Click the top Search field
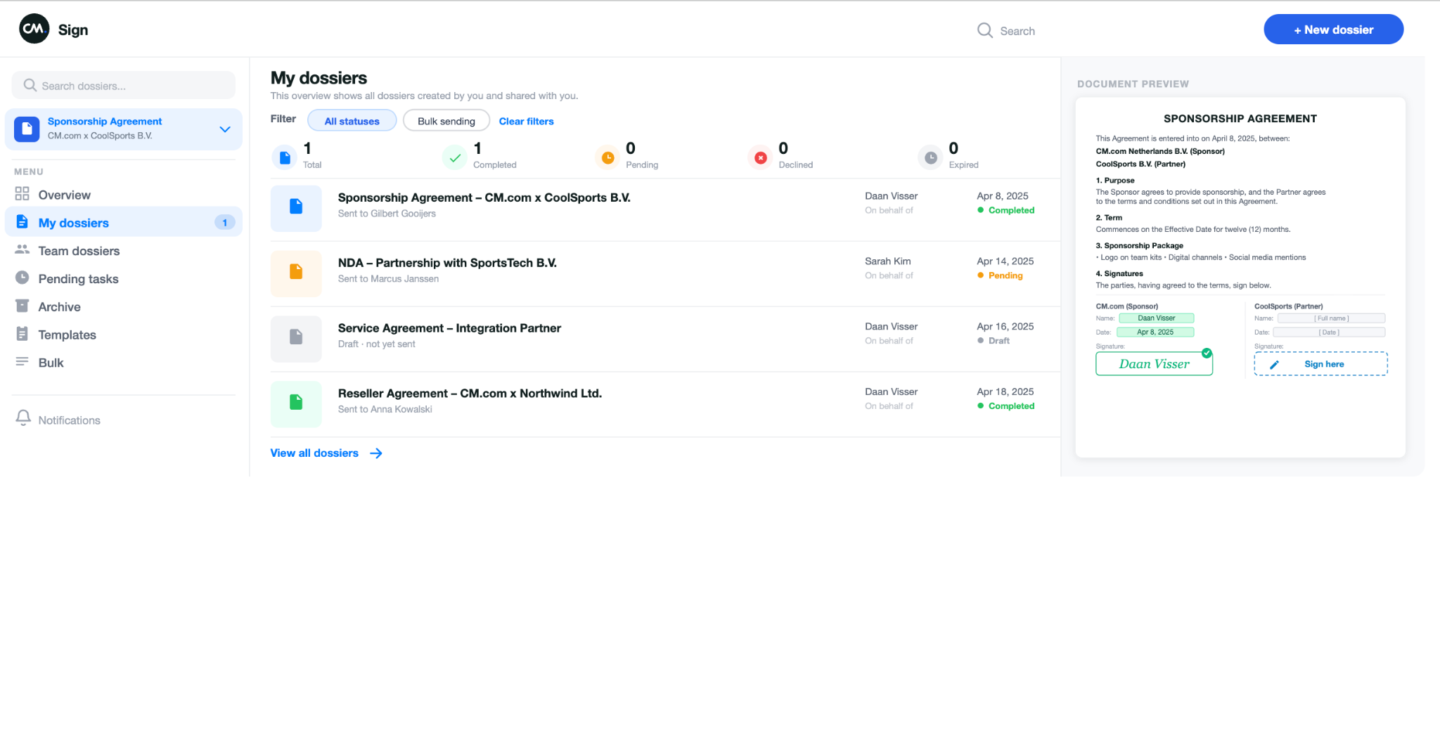The height and width of the screenshot is (740, 1440). click(1017, 31)
